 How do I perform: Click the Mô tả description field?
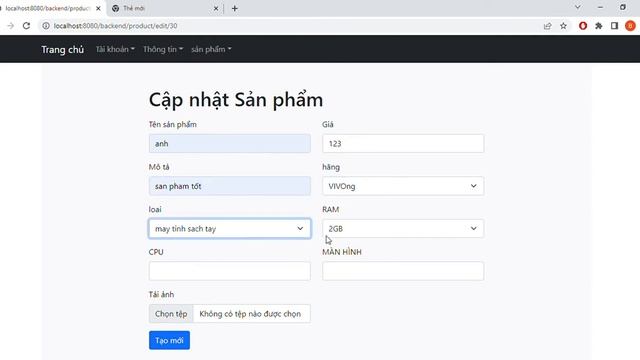pos(229,186)
